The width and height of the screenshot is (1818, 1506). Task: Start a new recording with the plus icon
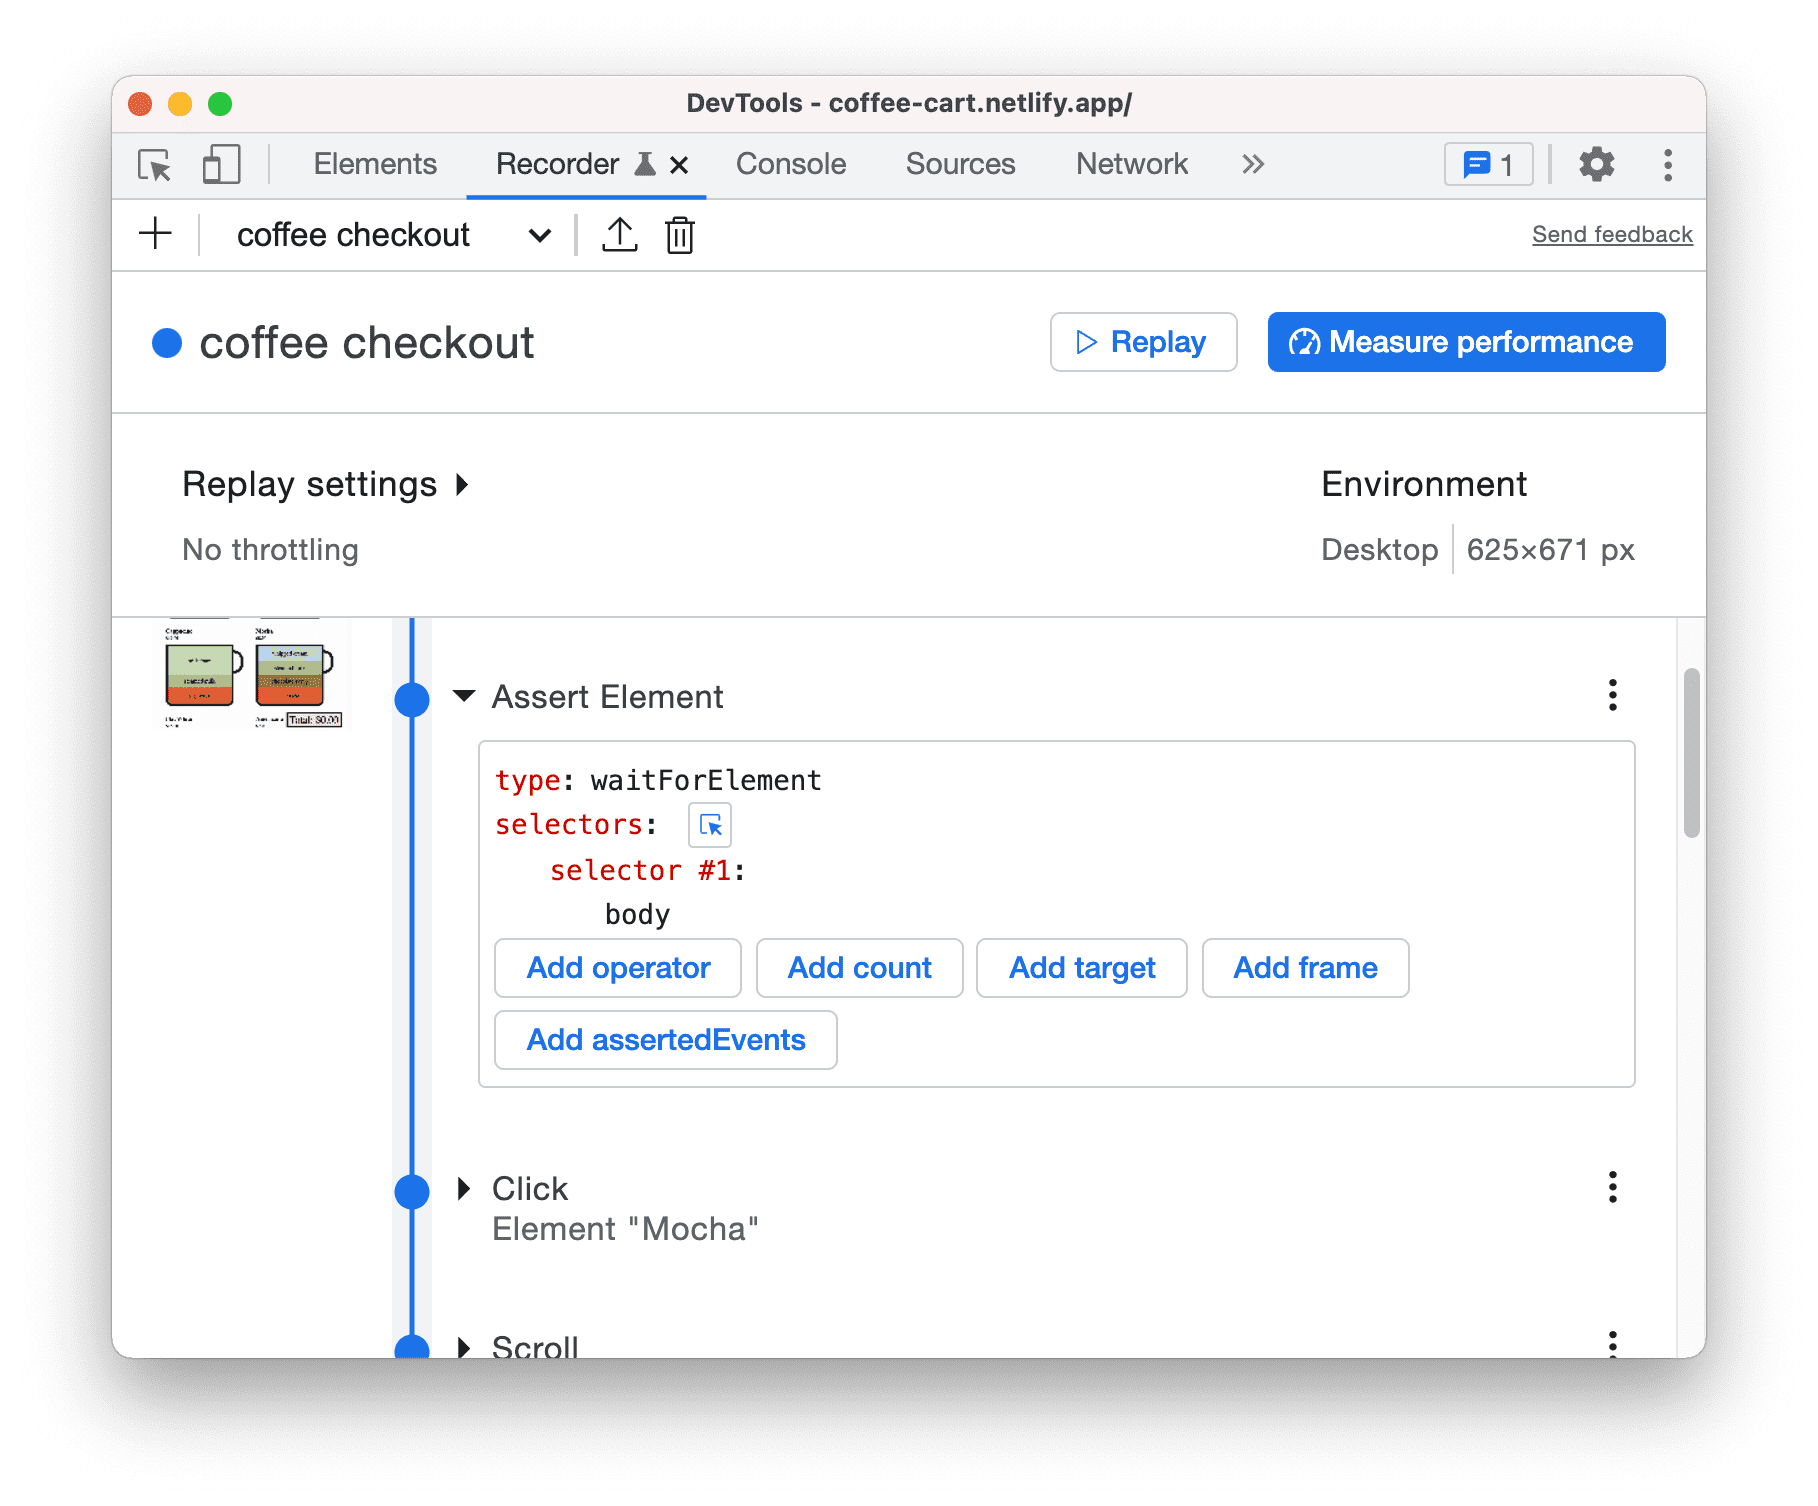[x=155, y=234]
